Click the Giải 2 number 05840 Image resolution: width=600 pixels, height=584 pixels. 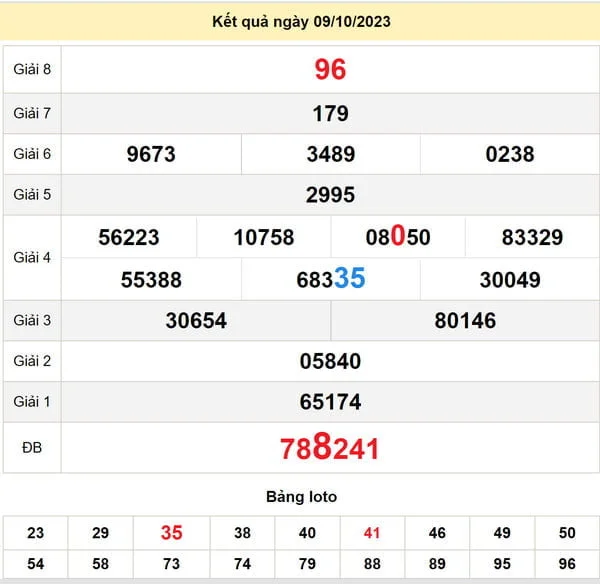pos(330,361)
